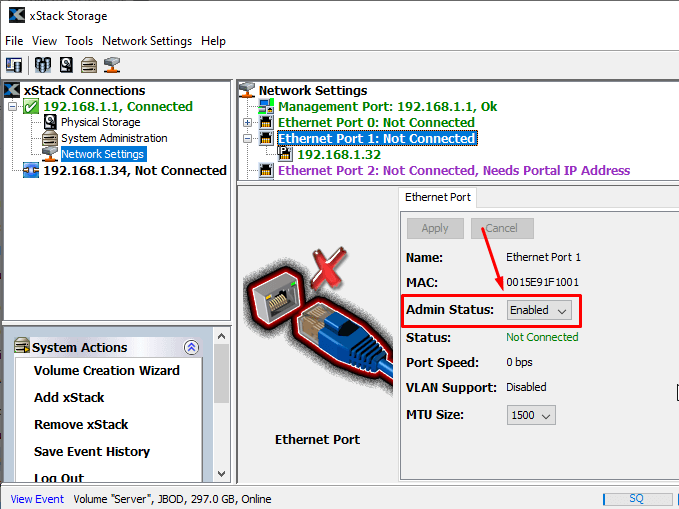679x509 pixels.
Task: Select 192.168.1.34, Not Connected item
Action: (135, 170)
